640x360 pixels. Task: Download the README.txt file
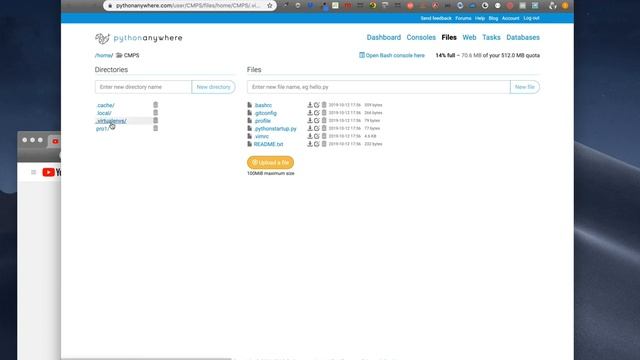click(310, 144)
